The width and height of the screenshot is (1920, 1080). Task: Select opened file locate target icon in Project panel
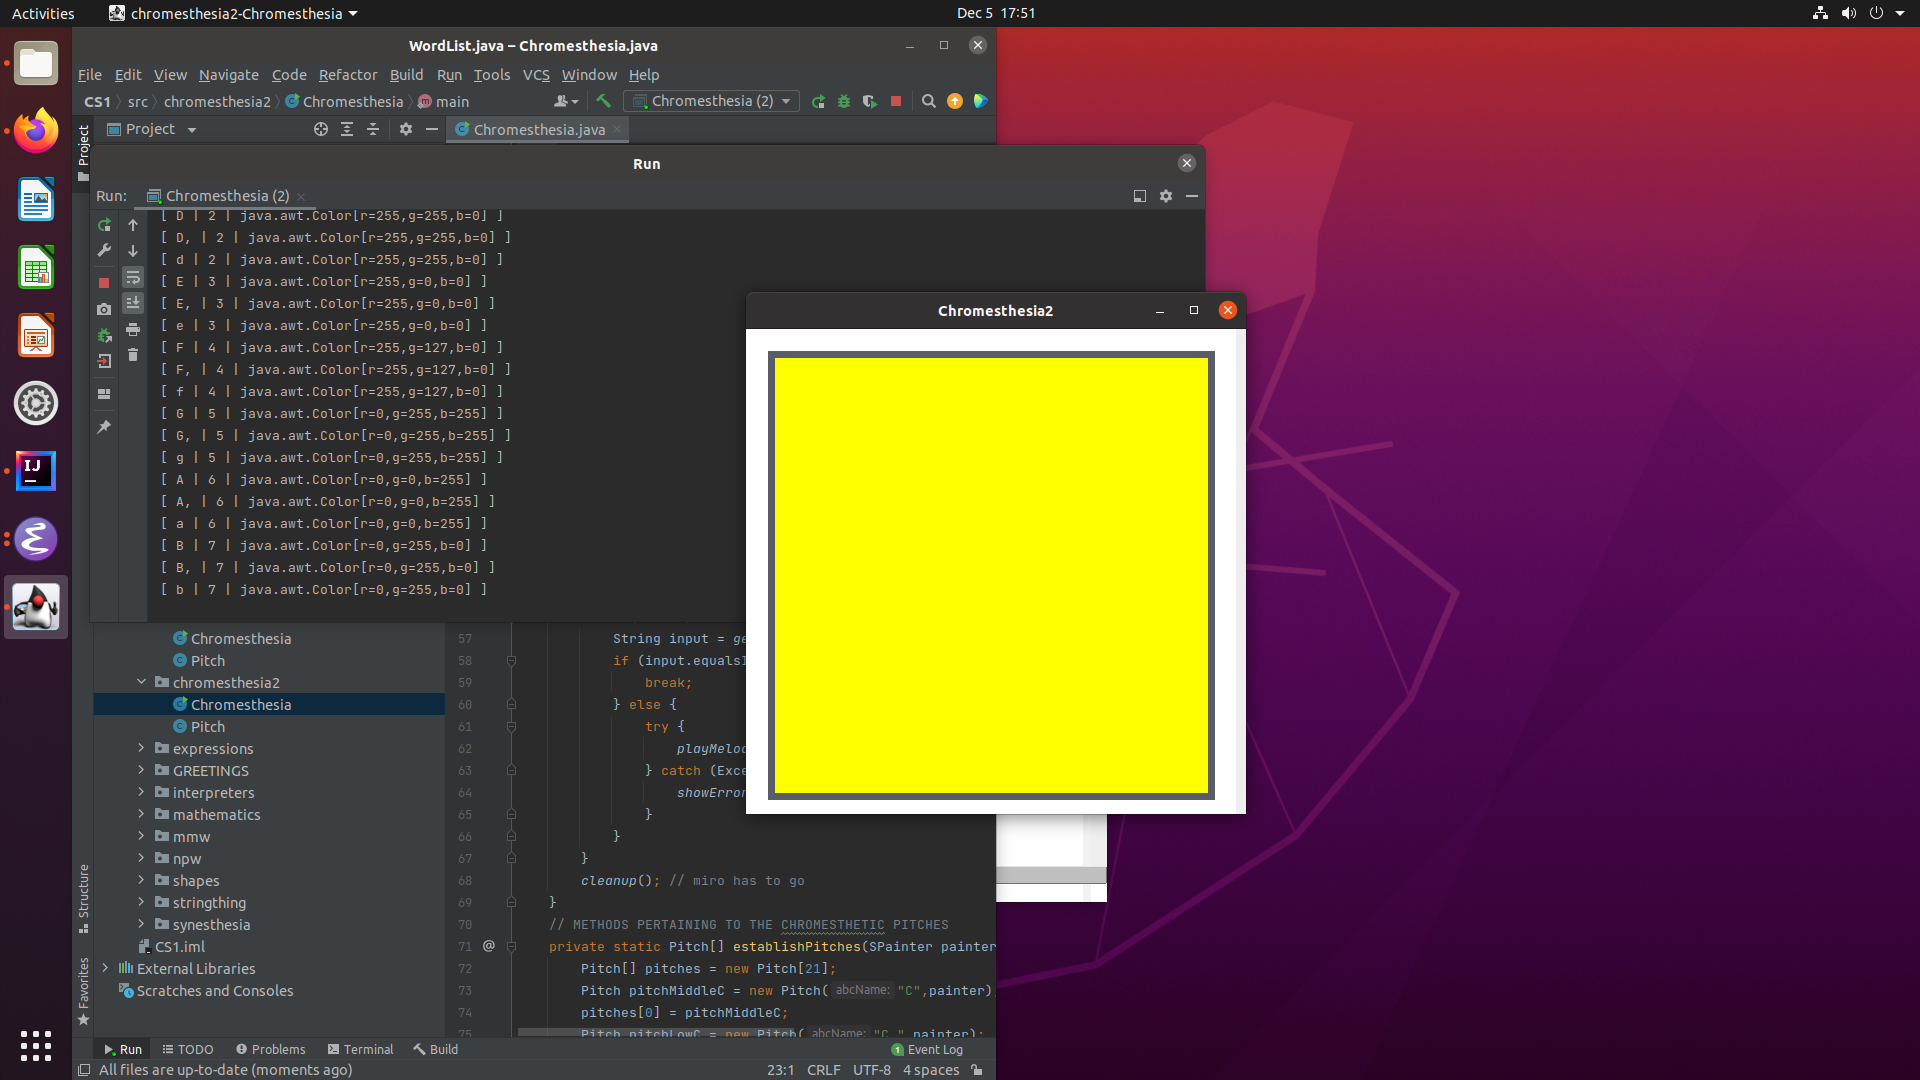321,129
